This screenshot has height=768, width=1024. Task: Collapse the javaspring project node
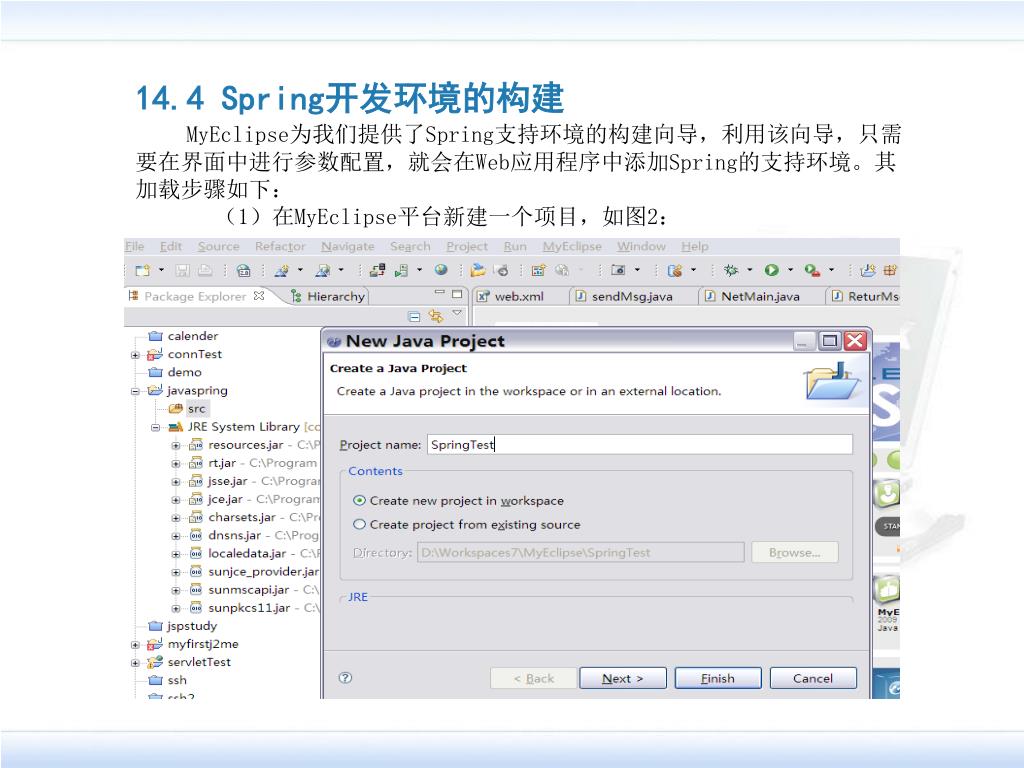[x=135, y=392]
